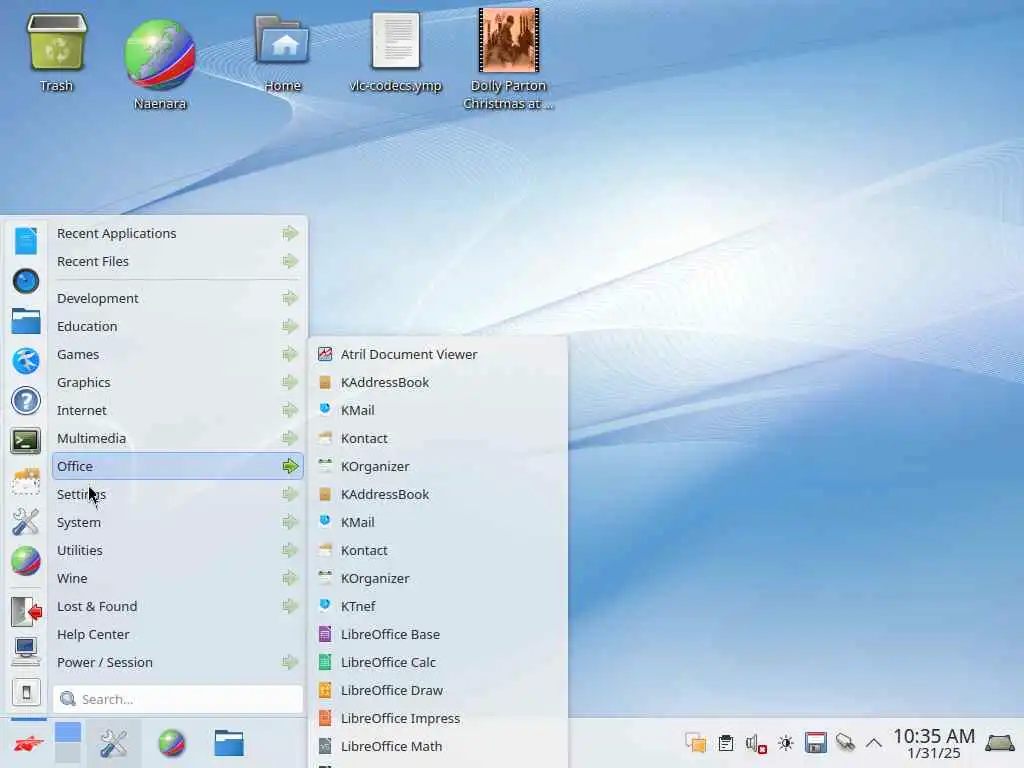Open brightness tray icon
The image size is (1024, 768).
786,743
